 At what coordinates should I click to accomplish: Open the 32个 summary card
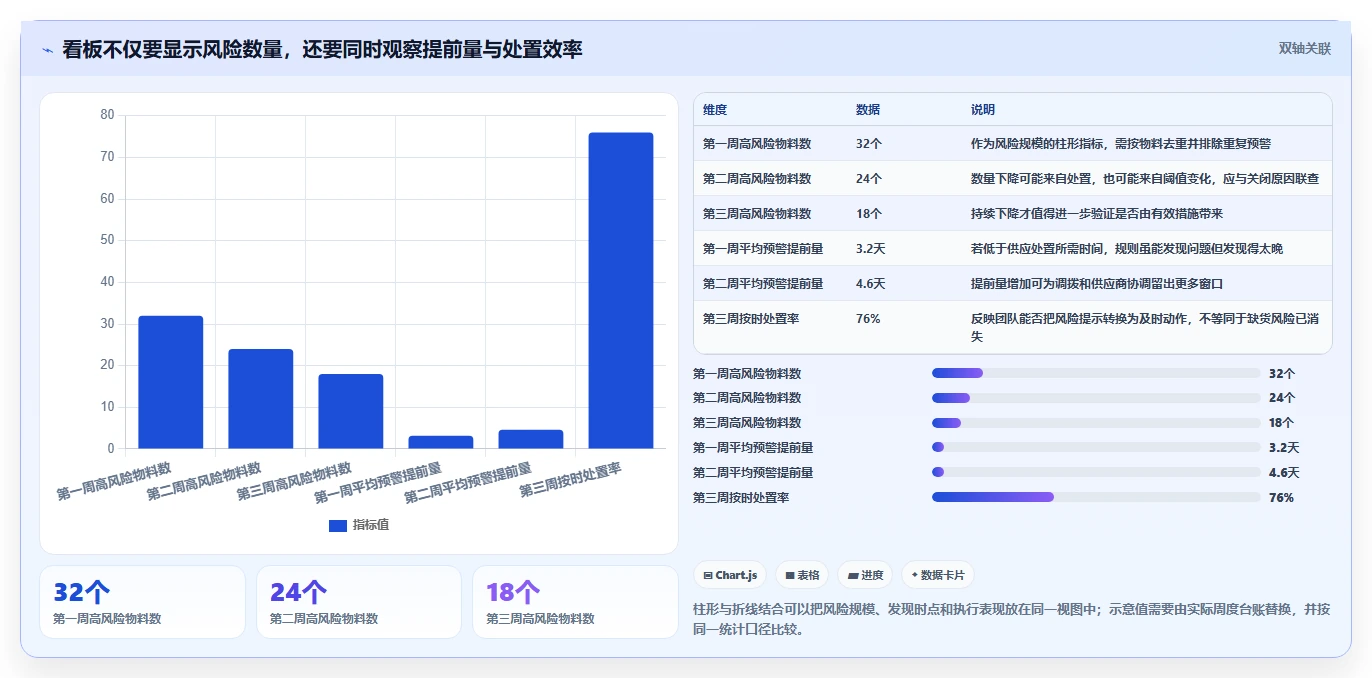[x=142, y=602]
